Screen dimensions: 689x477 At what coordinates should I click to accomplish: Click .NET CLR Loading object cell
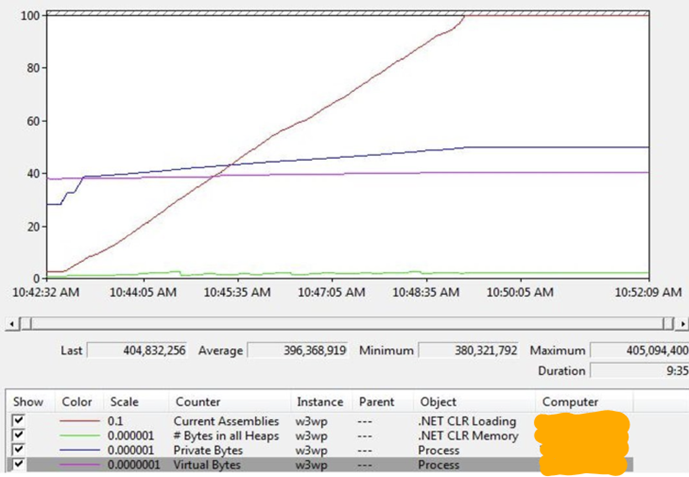[467, 421]
